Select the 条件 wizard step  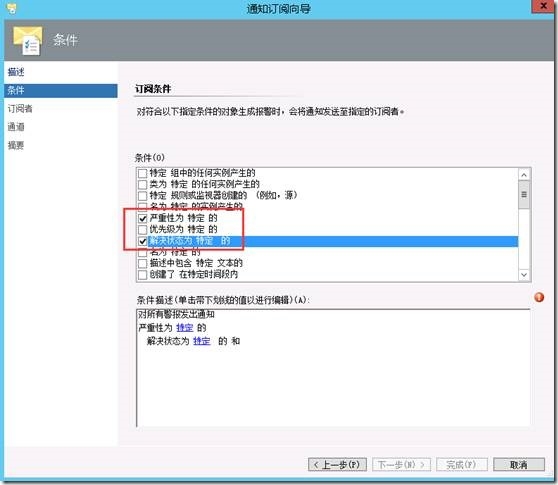coord(60,90)
